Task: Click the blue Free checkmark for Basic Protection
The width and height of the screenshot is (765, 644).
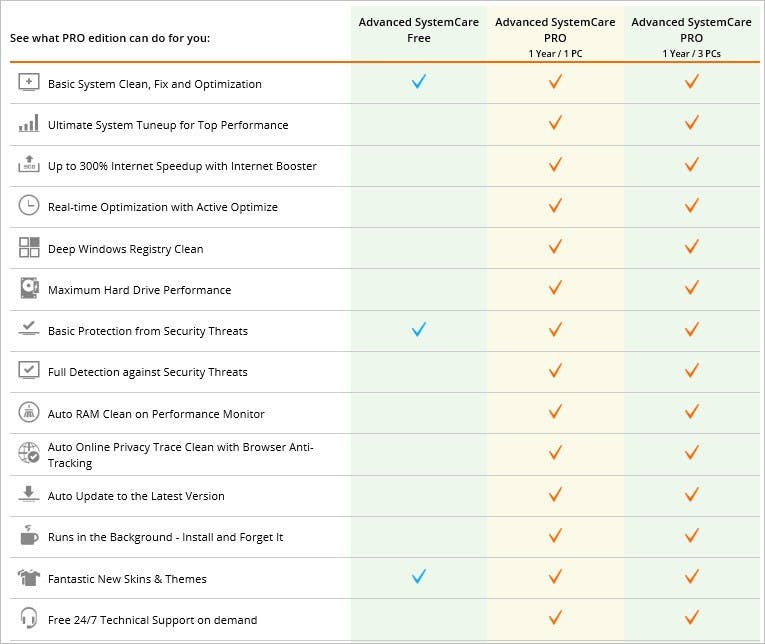Action: (x=419, y=329)
